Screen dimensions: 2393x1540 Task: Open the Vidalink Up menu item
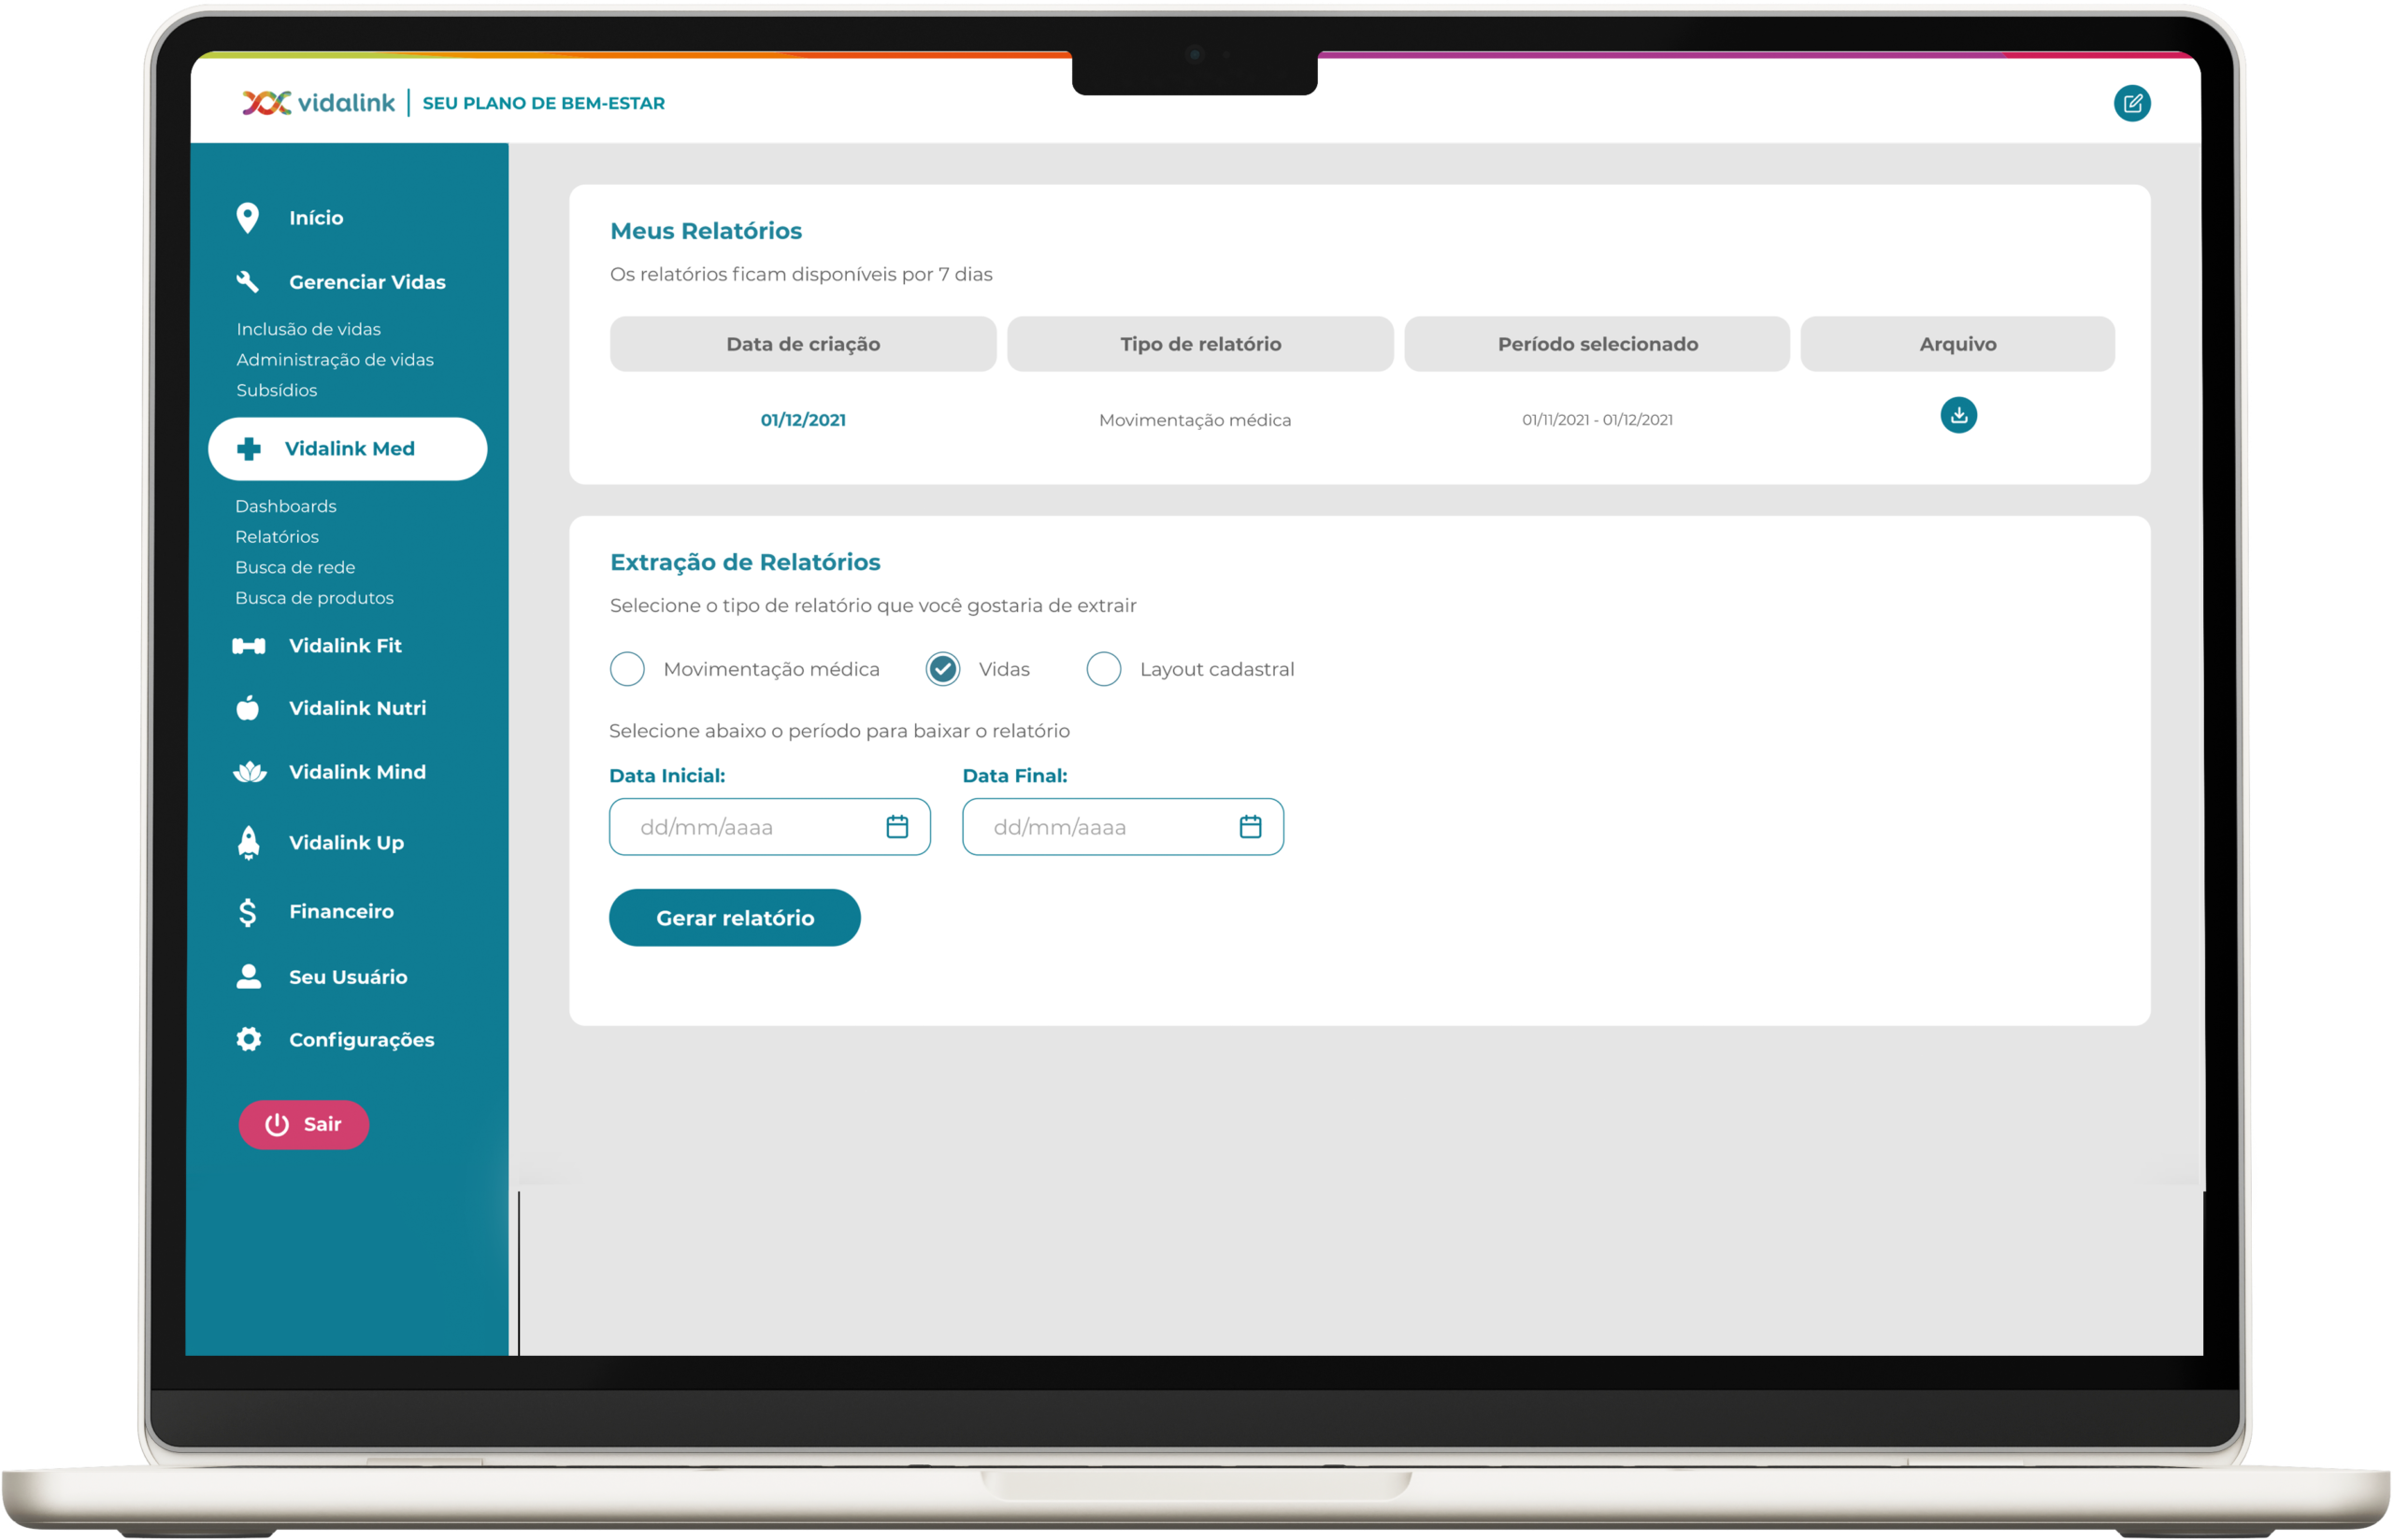click(x=346, y=843)
